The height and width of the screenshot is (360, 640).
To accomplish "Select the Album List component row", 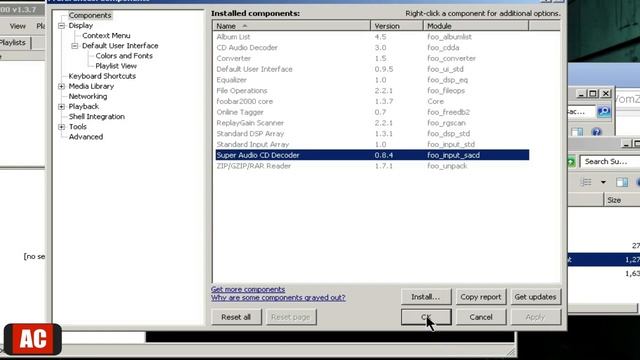I will (x=372, y=37).
